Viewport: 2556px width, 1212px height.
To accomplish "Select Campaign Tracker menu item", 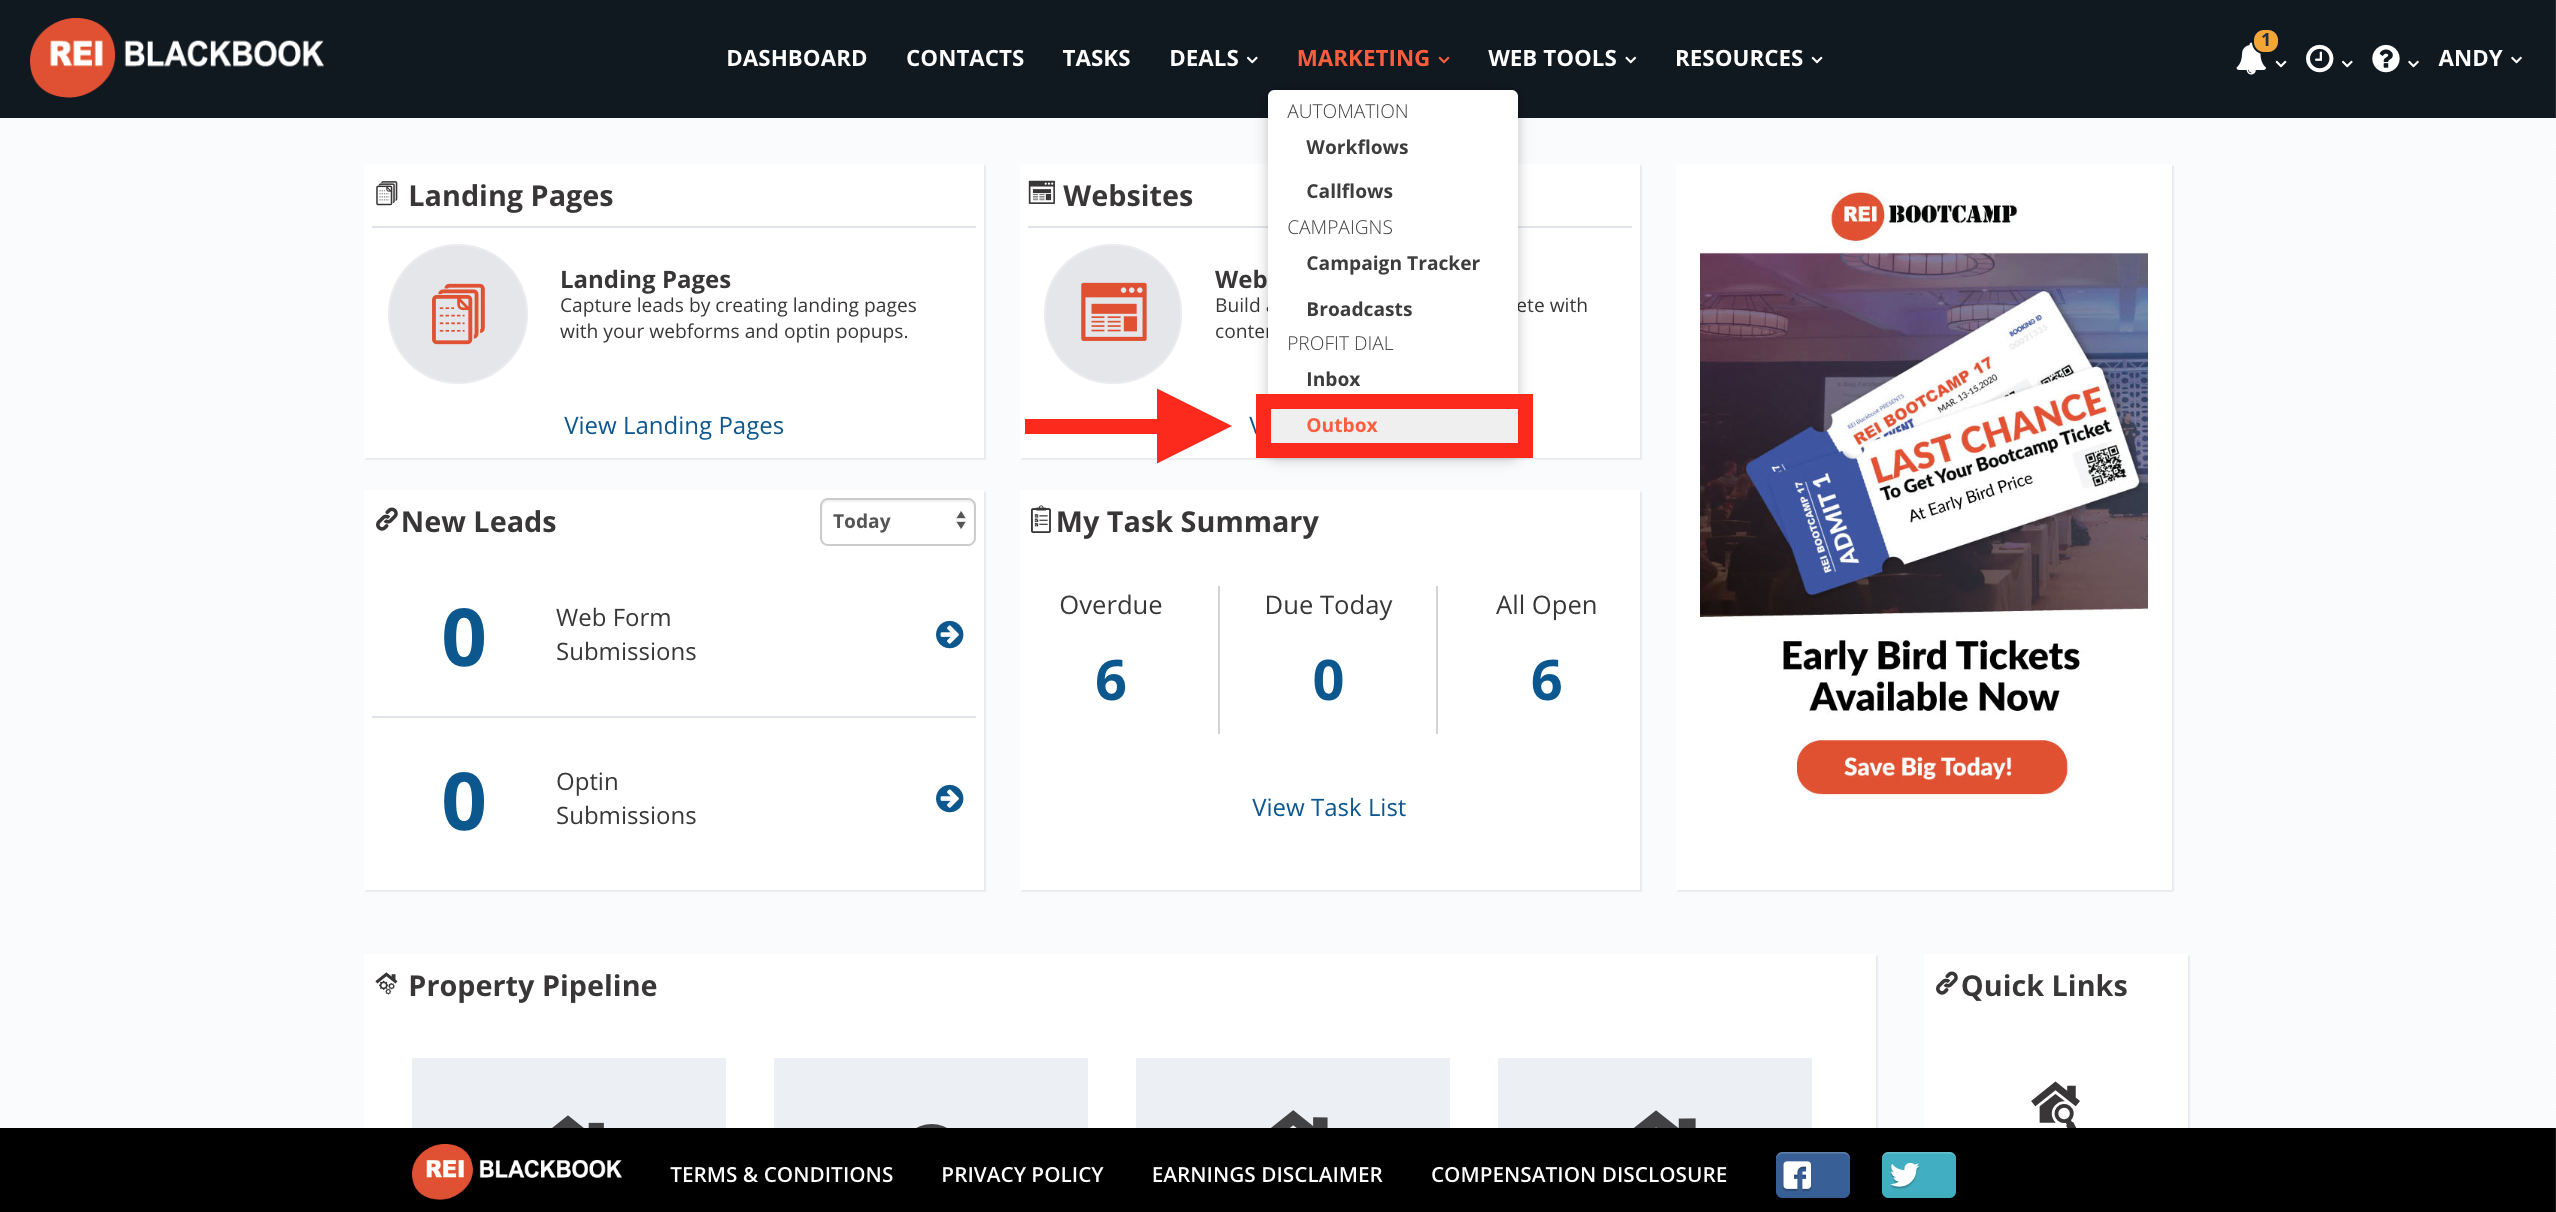I will 1392,263.
